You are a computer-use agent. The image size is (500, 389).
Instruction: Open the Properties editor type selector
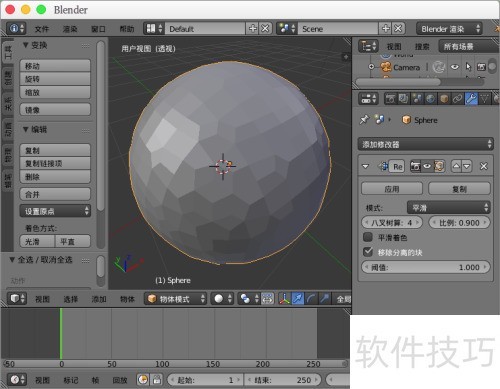coord(368,99)
